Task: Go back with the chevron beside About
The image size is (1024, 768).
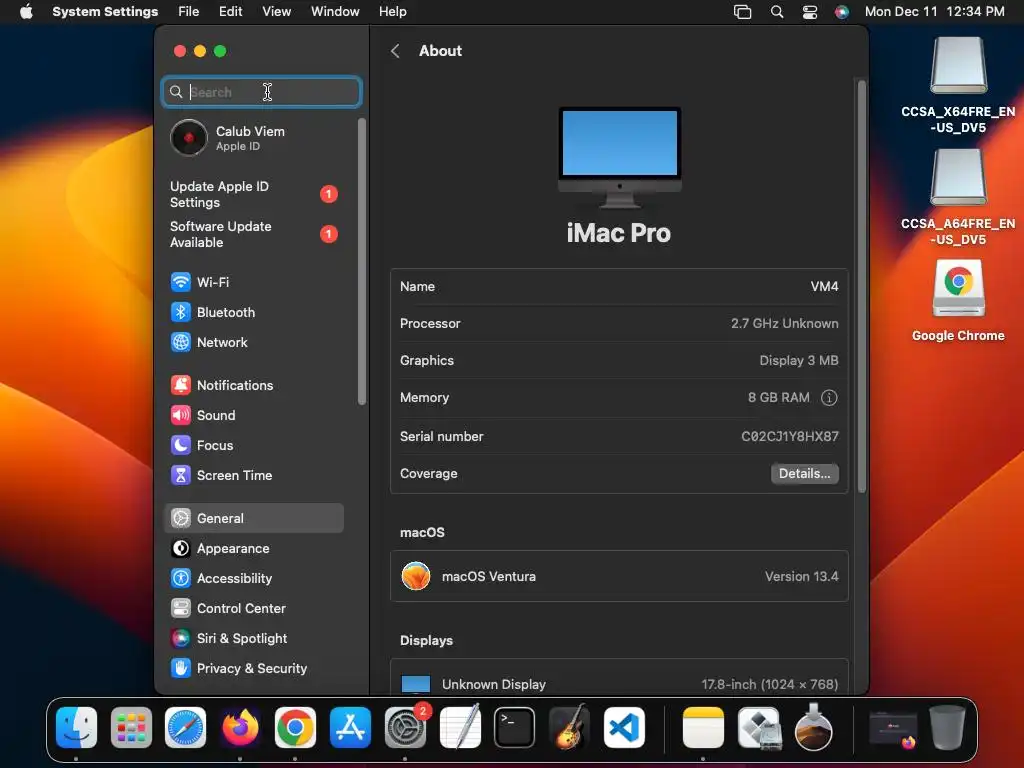Action: [395, 51]
